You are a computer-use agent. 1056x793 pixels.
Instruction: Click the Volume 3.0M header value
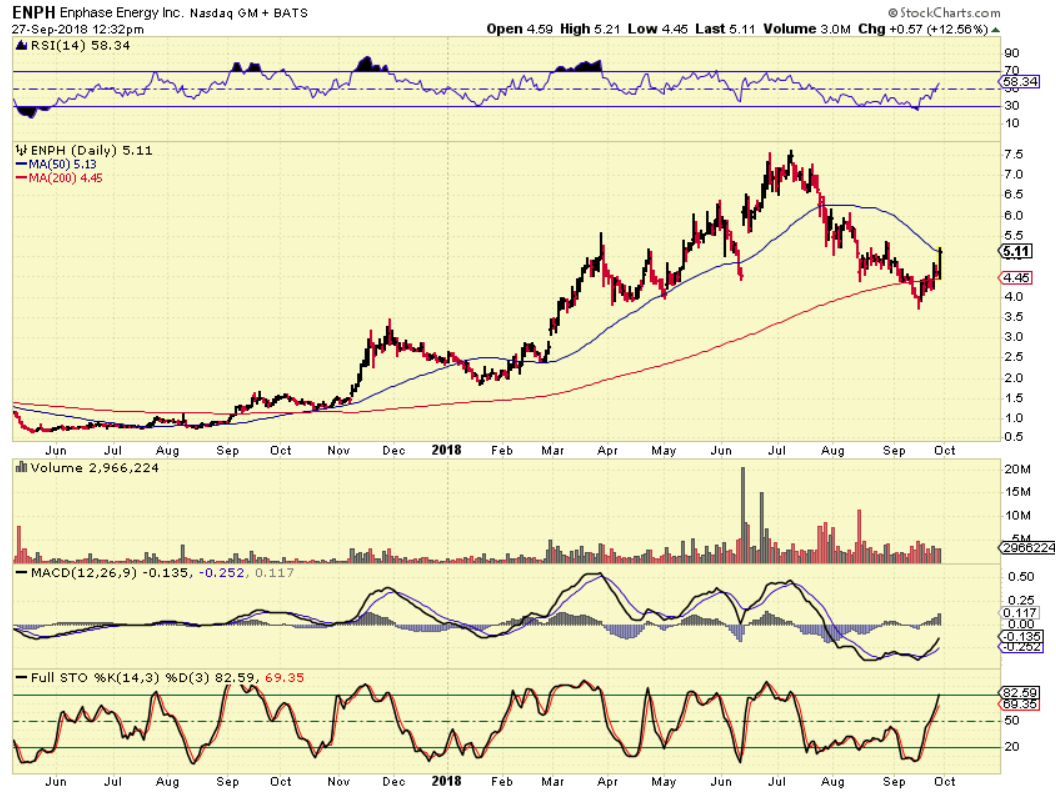point(807,29)
